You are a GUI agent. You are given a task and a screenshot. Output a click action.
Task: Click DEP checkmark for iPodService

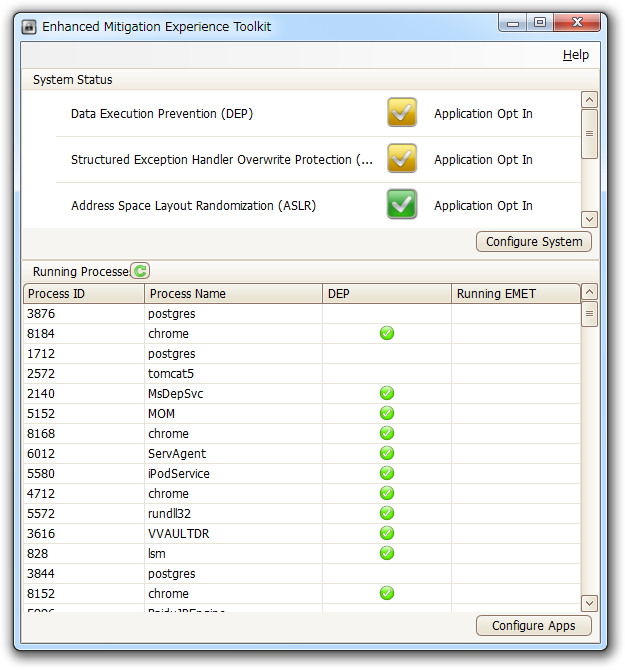pyautogui.click(x=387, y=473)
